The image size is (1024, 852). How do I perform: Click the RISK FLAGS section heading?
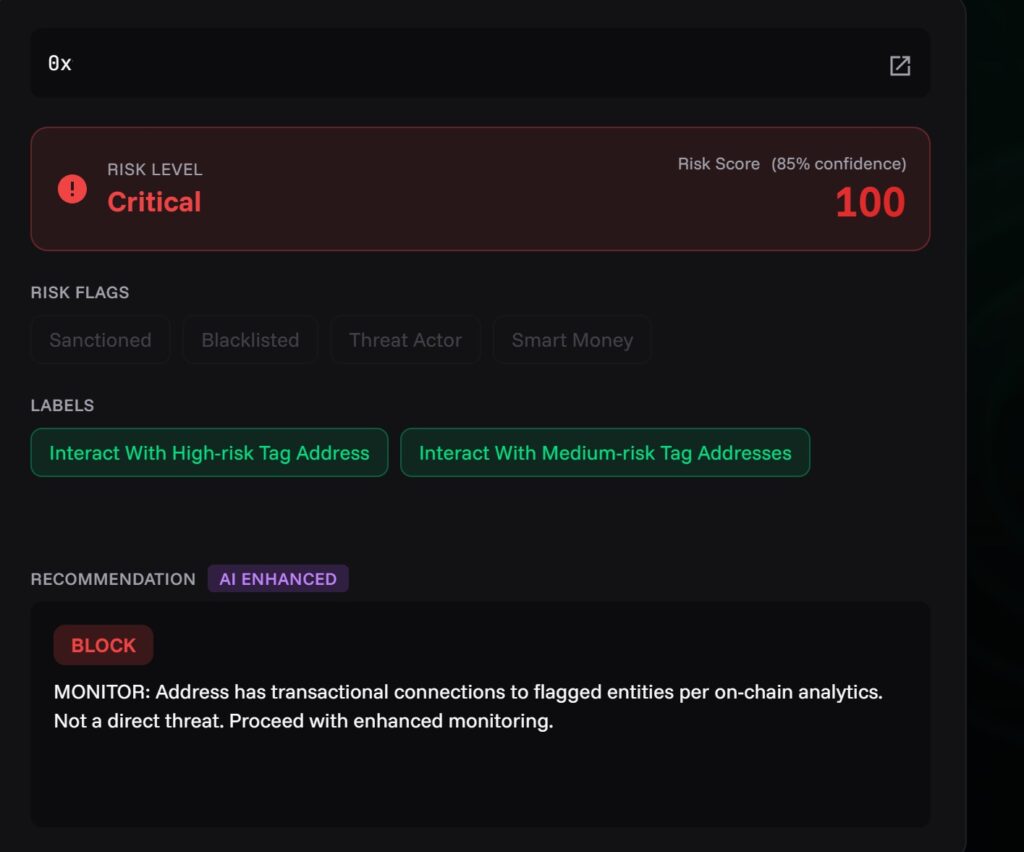(x=80, y=293)
